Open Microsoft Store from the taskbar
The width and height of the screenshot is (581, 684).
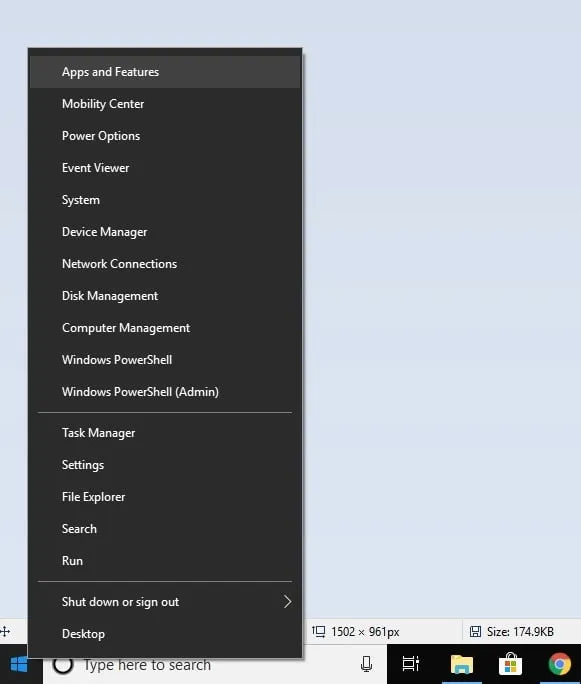(x=510, y=664)
